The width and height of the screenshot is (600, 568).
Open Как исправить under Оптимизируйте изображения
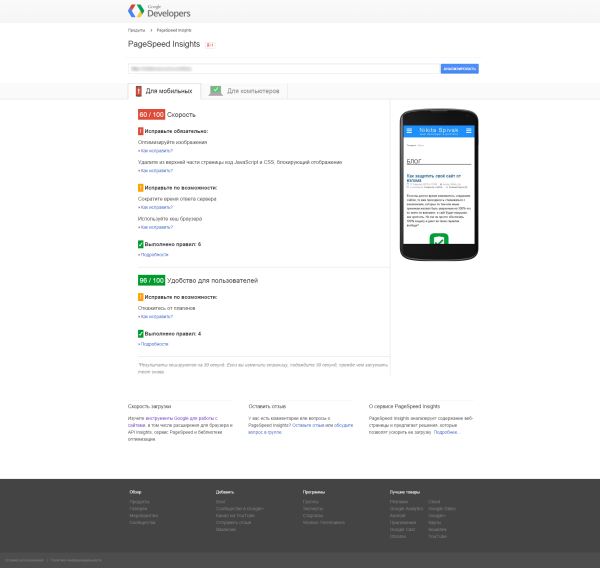(x=157, y=151)
